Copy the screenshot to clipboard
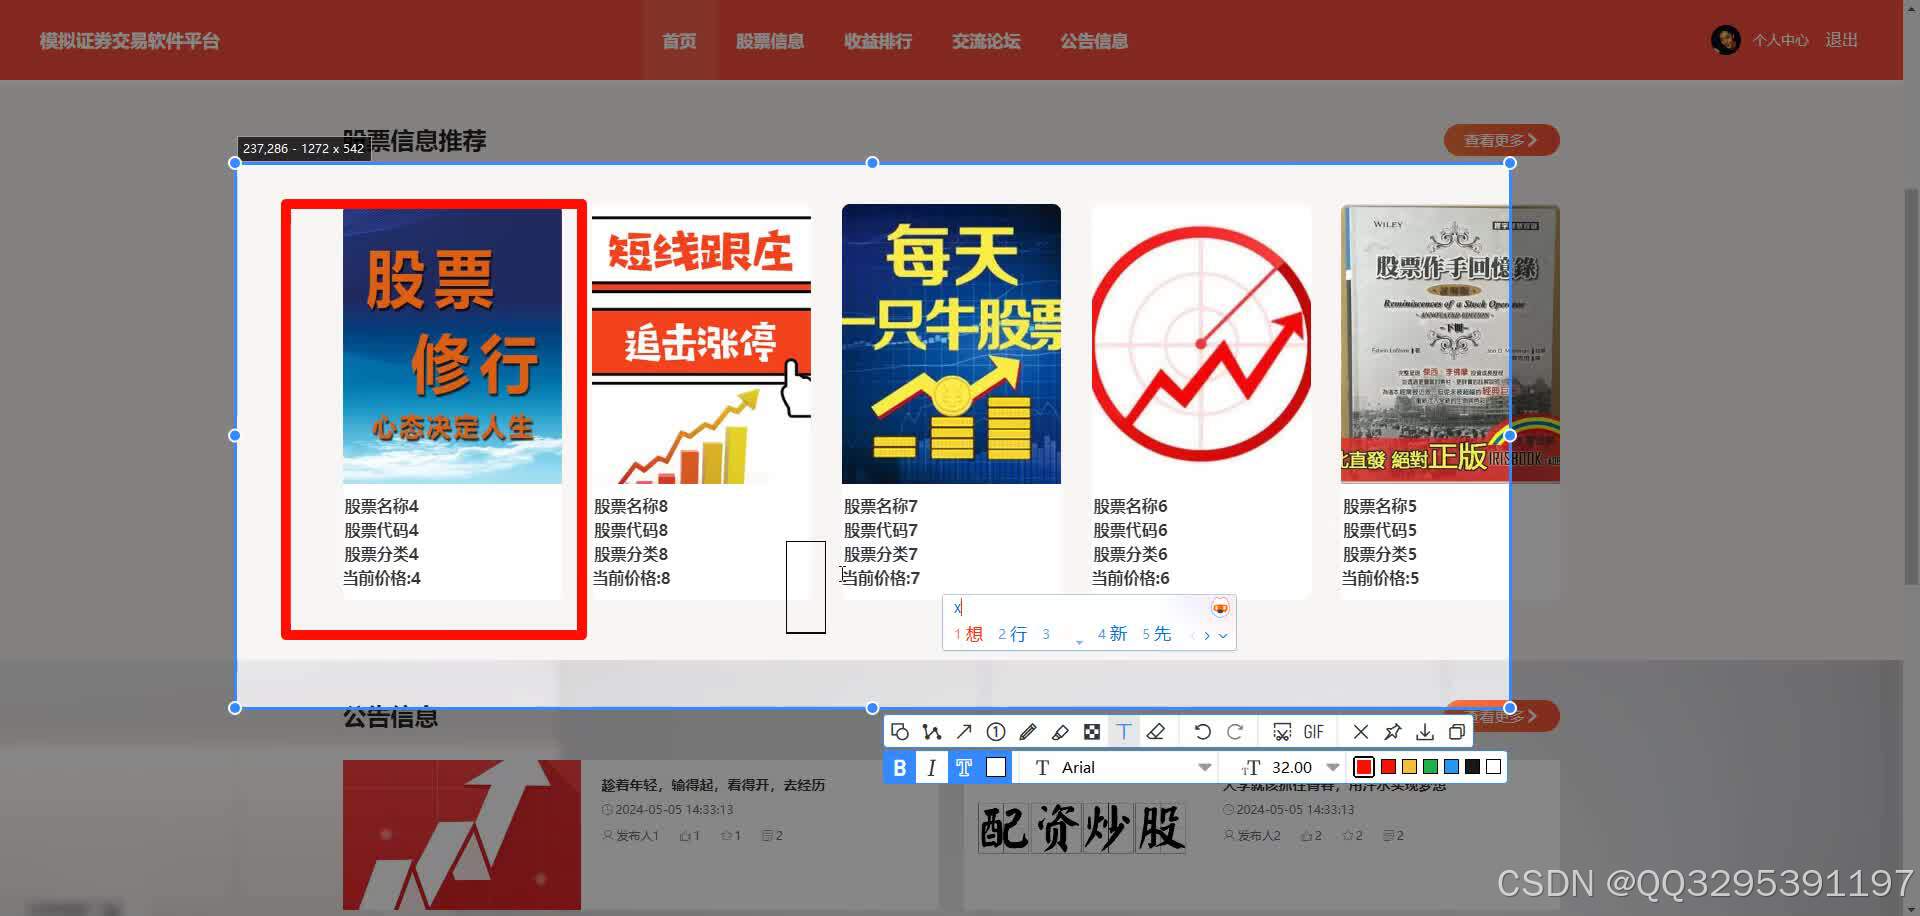 (1457, 732)
